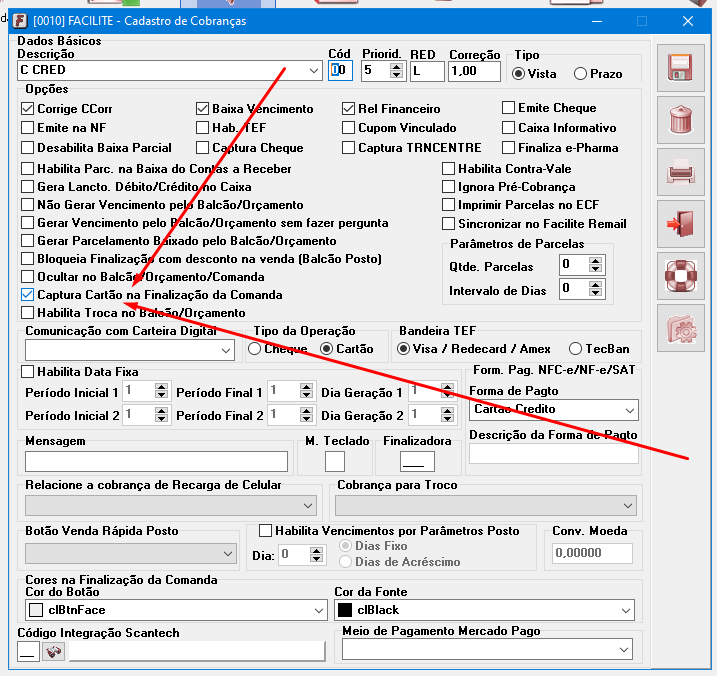Enable Captura Cheque checkbox
Viewport: 717px width, 676px height.
202,148
